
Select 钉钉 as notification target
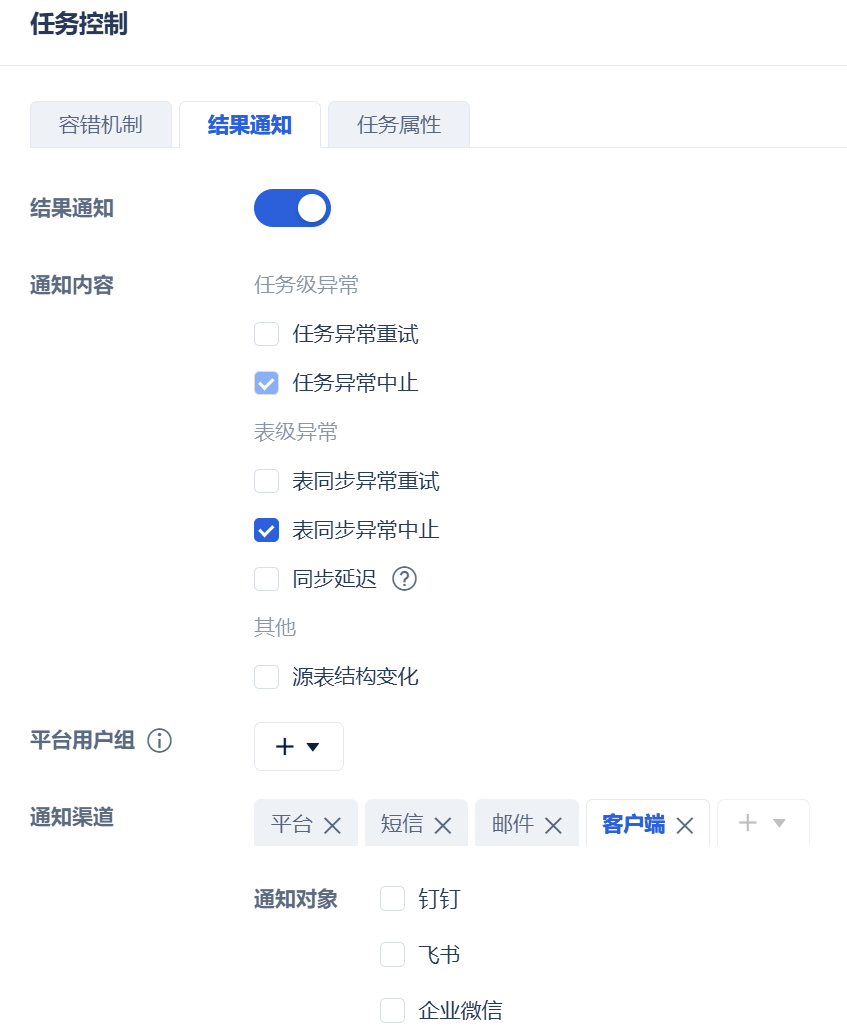point(392,899)
